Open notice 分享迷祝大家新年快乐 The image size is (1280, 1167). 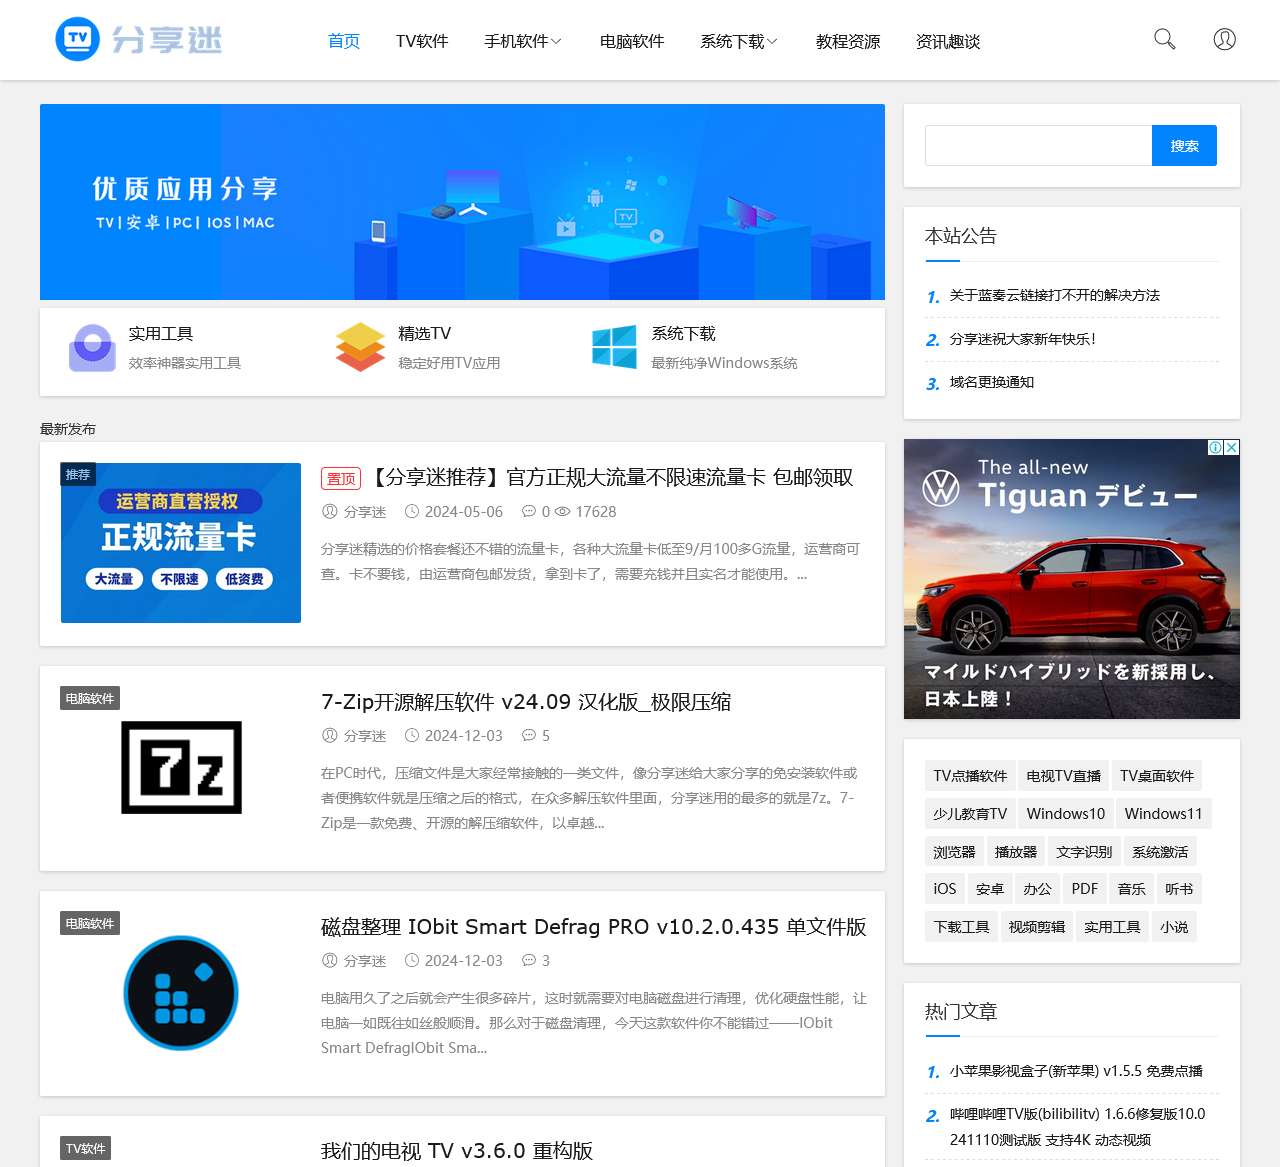click(x=1022, y=339)
